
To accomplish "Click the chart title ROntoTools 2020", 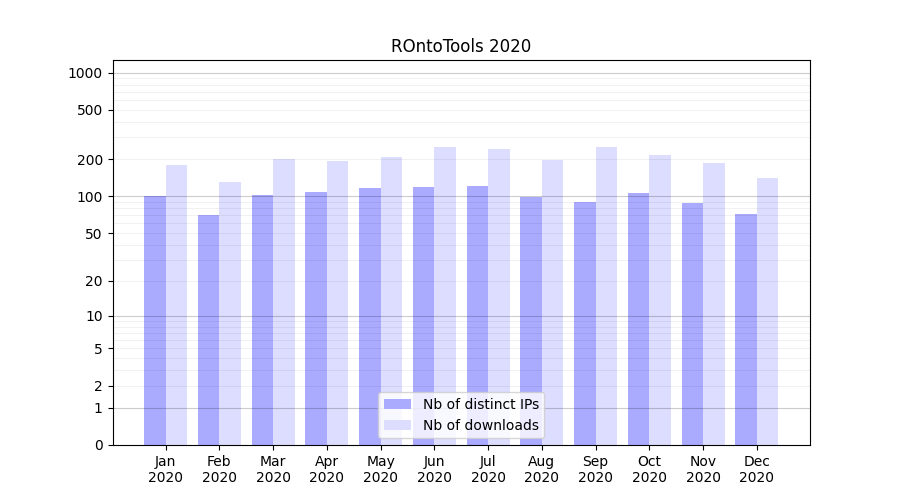I will [460, 46].
